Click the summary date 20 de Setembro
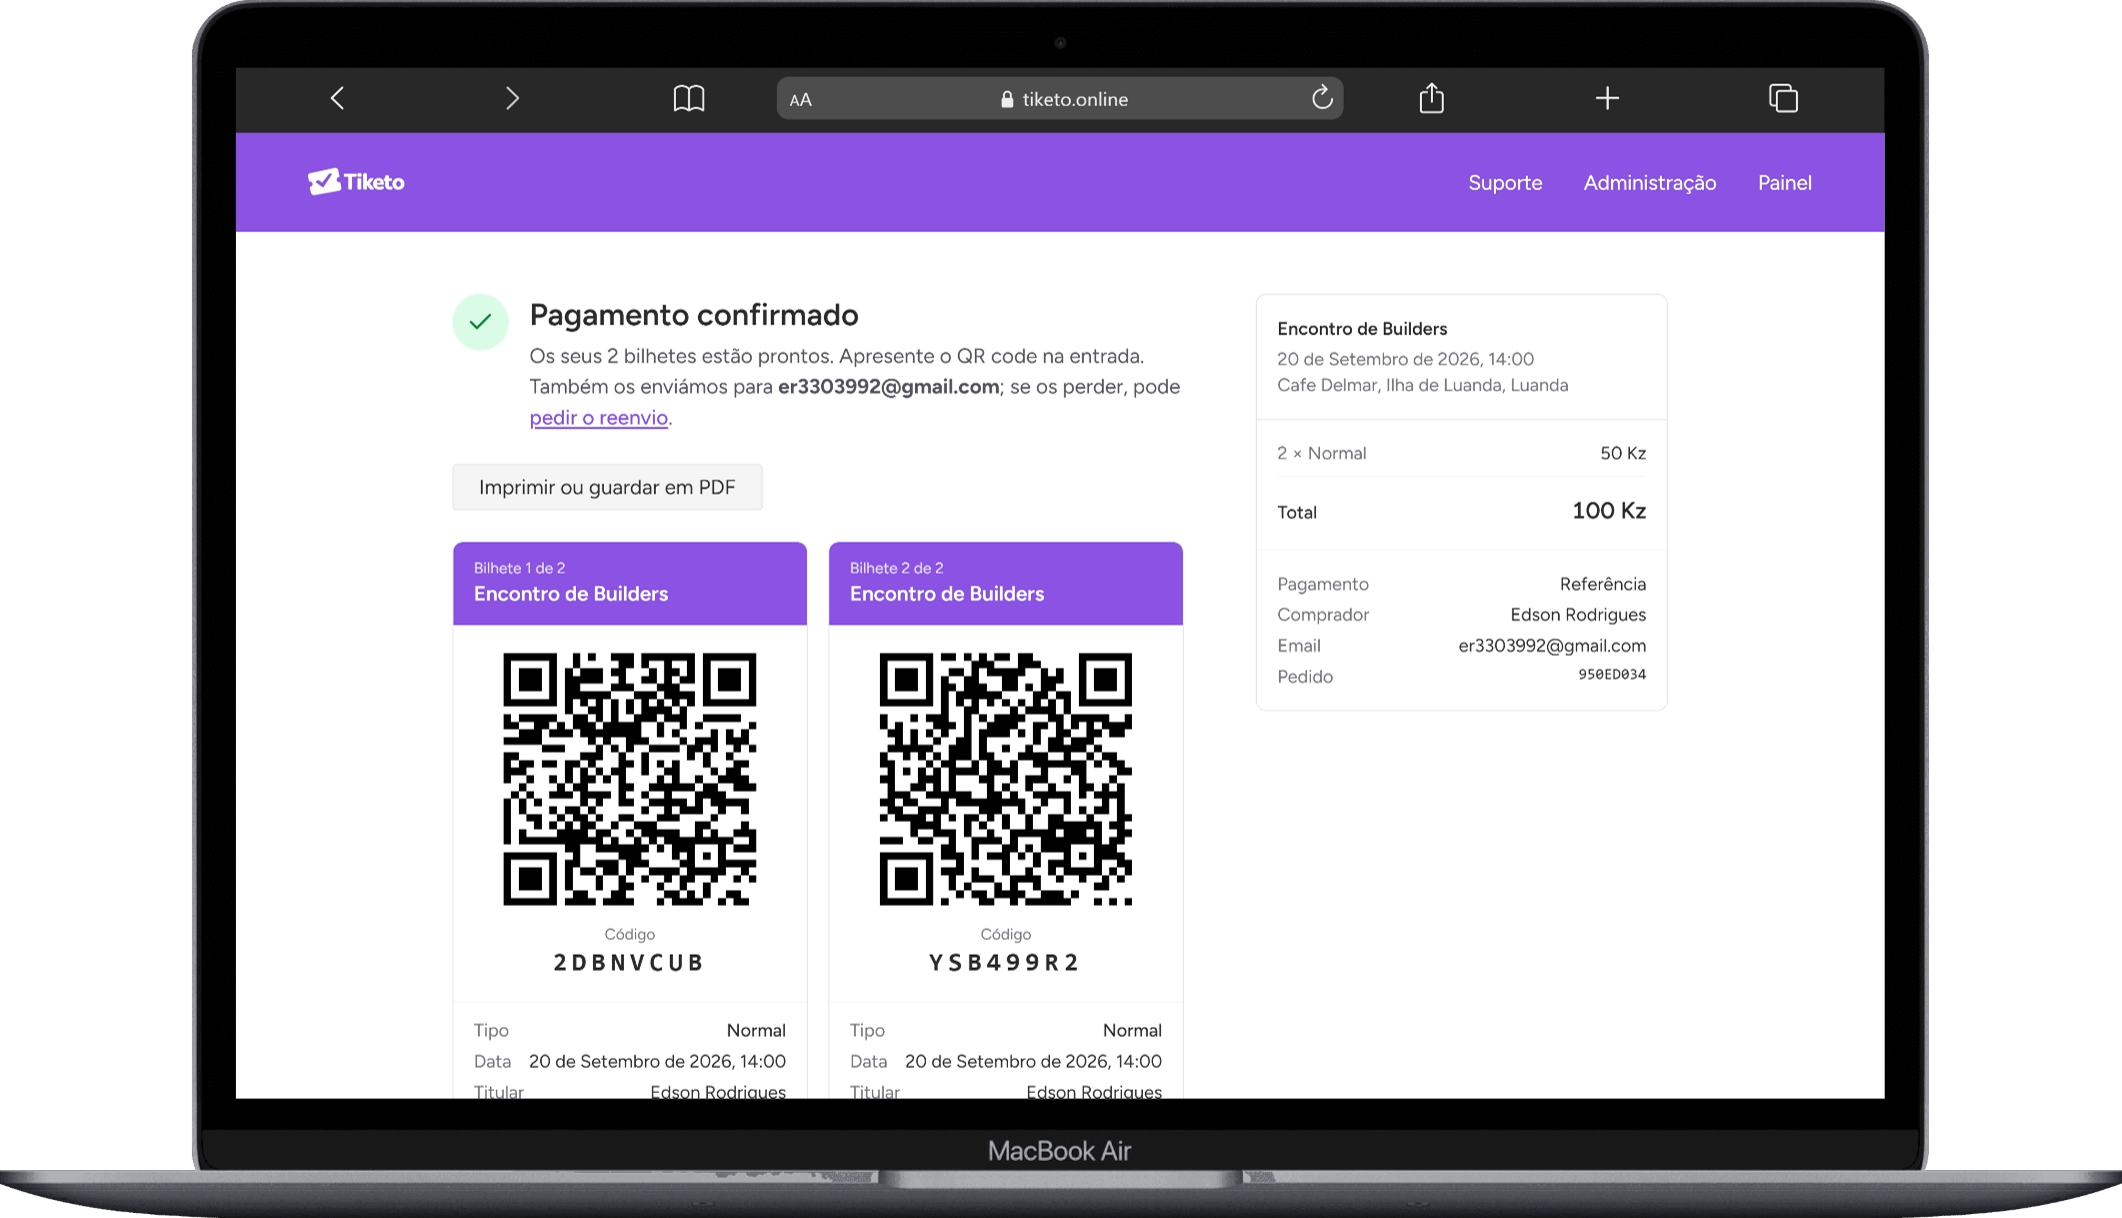2122x1218 pixels. (x=1405, y=359)
